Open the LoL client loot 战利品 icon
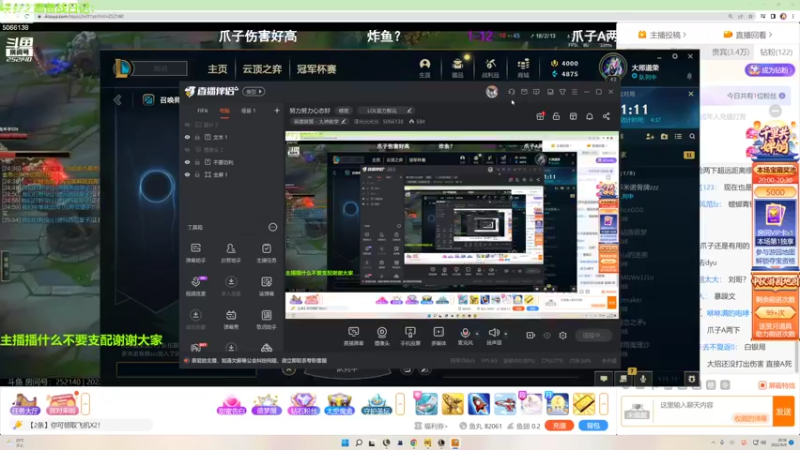Viewport: 800px width, 450px height. point(490,68)
